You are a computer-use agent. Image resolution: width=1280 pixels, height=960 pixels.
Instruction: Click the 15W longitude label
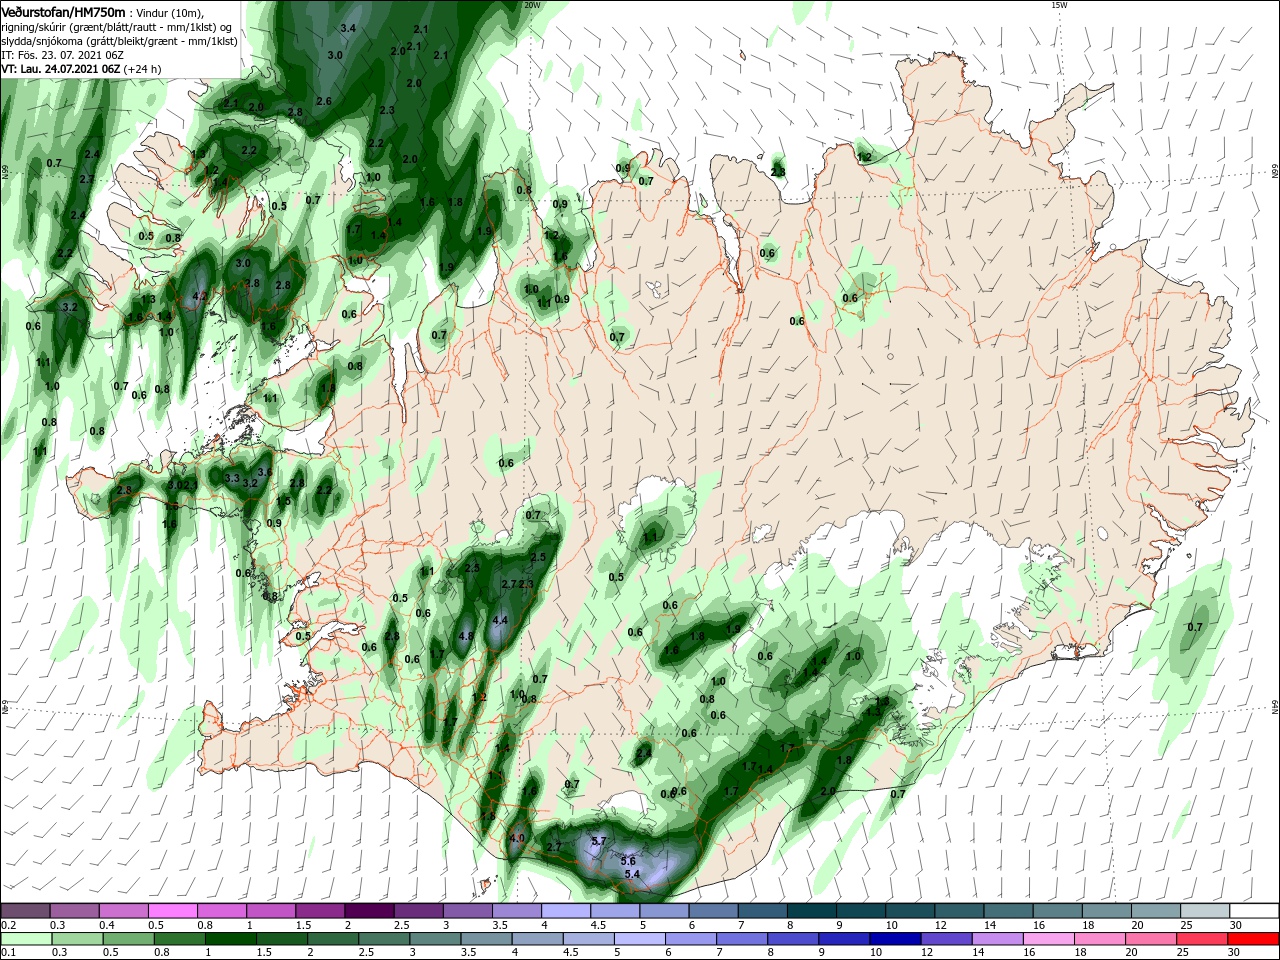tap(1059, 5)
